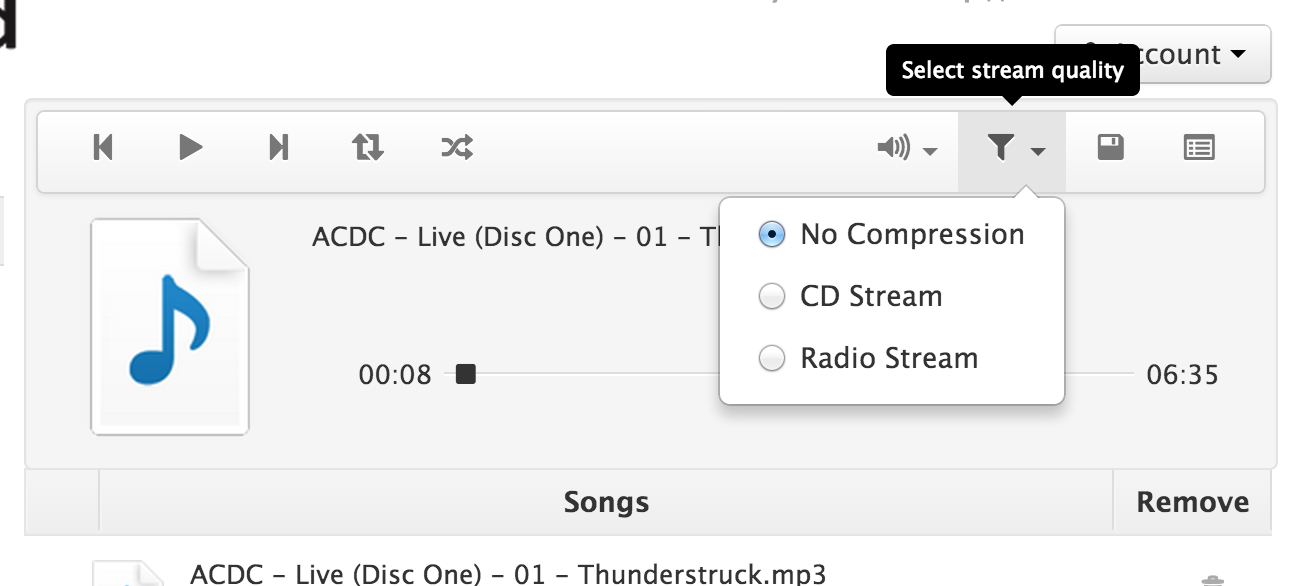Toggle shuffle playback icon

click(x=457, y=148)
